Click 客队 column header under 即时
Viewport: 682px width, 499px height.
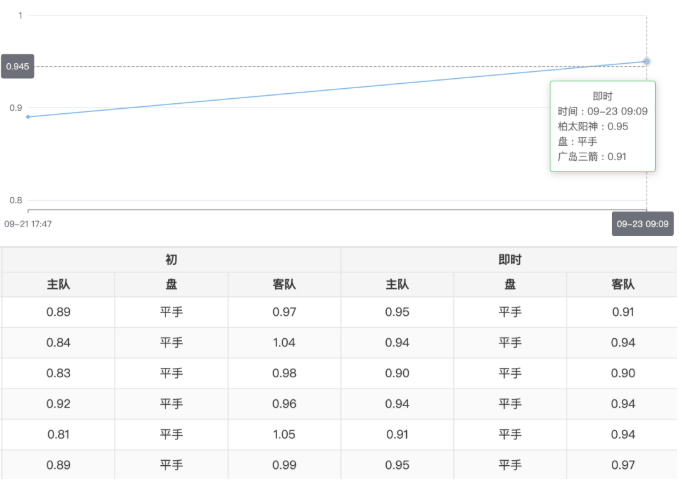[x=622, y=285]
